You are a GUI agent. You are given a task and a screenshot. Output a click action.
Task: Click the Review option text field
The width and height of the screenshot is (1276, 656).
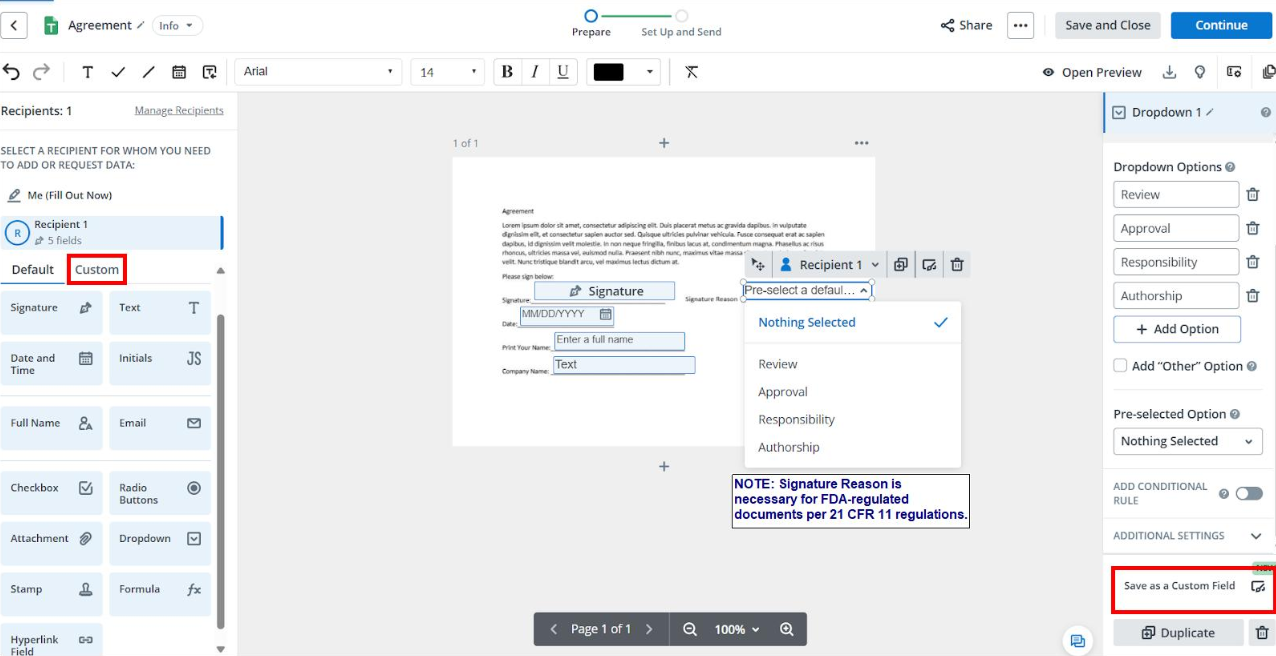1176,195
